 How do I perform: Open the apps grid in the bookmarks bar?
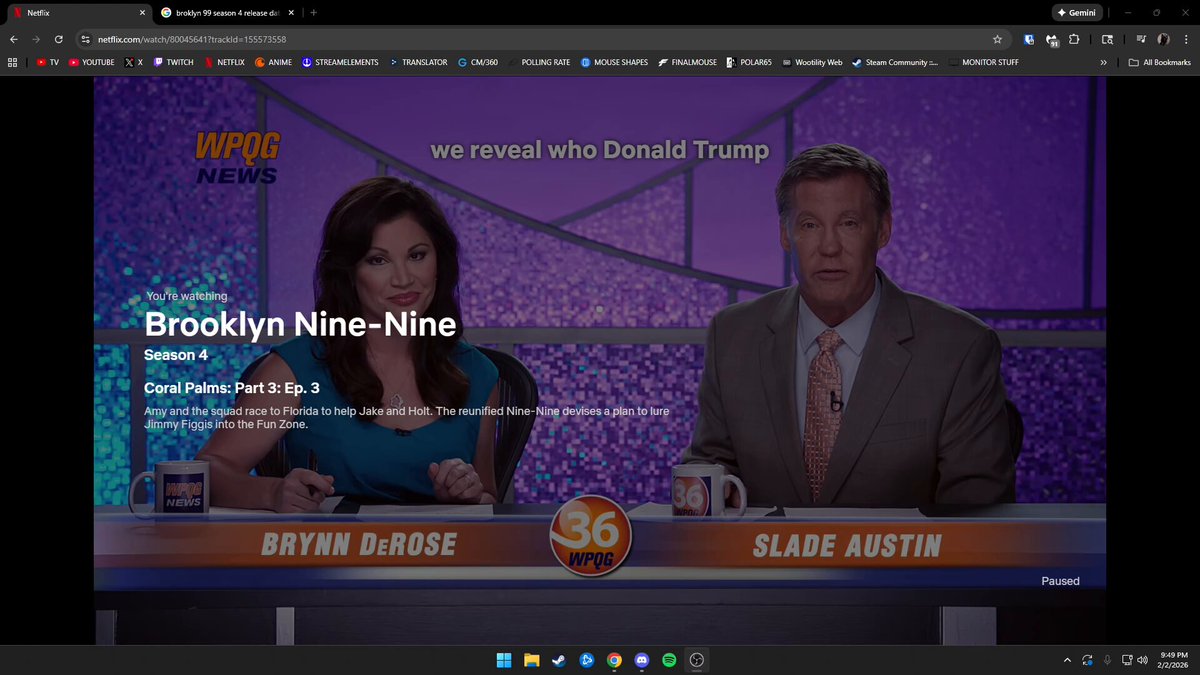click(12, 62)
